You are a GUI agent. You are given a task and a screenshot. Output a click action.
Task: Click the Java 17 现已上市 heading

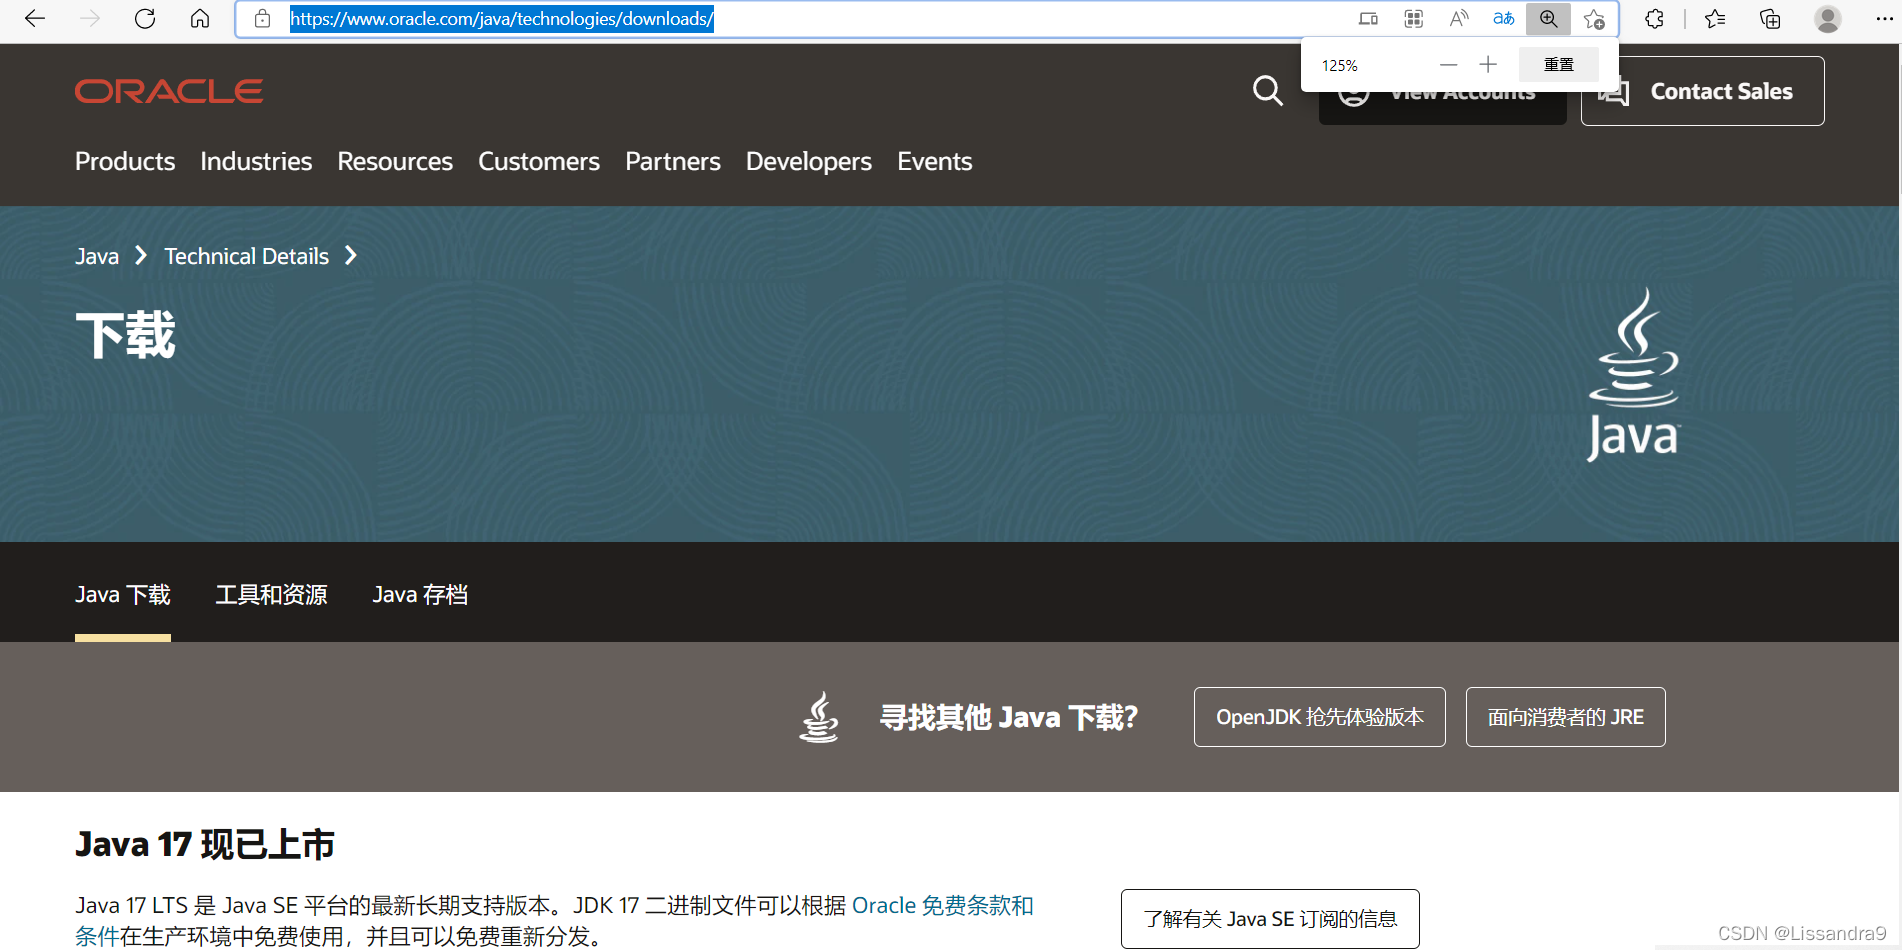[x=205, y=844]
